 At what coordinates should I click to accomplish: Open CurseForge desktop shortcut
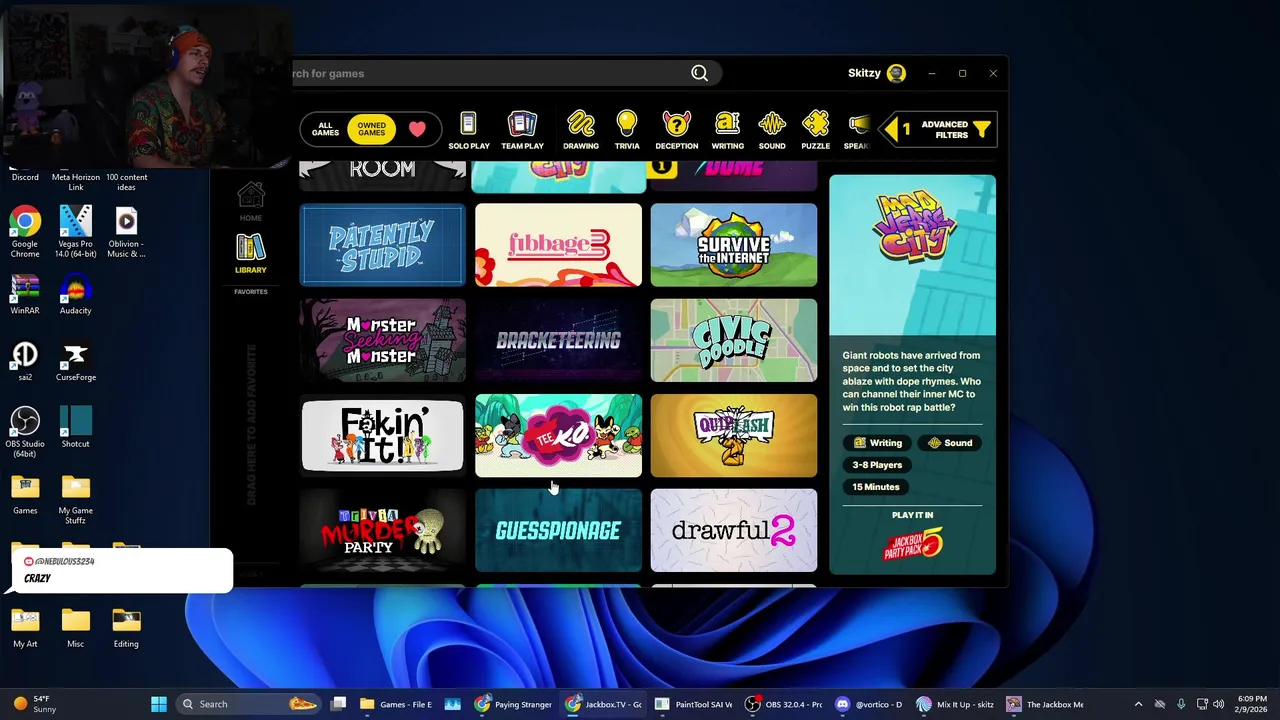click(x=75, y=361)
